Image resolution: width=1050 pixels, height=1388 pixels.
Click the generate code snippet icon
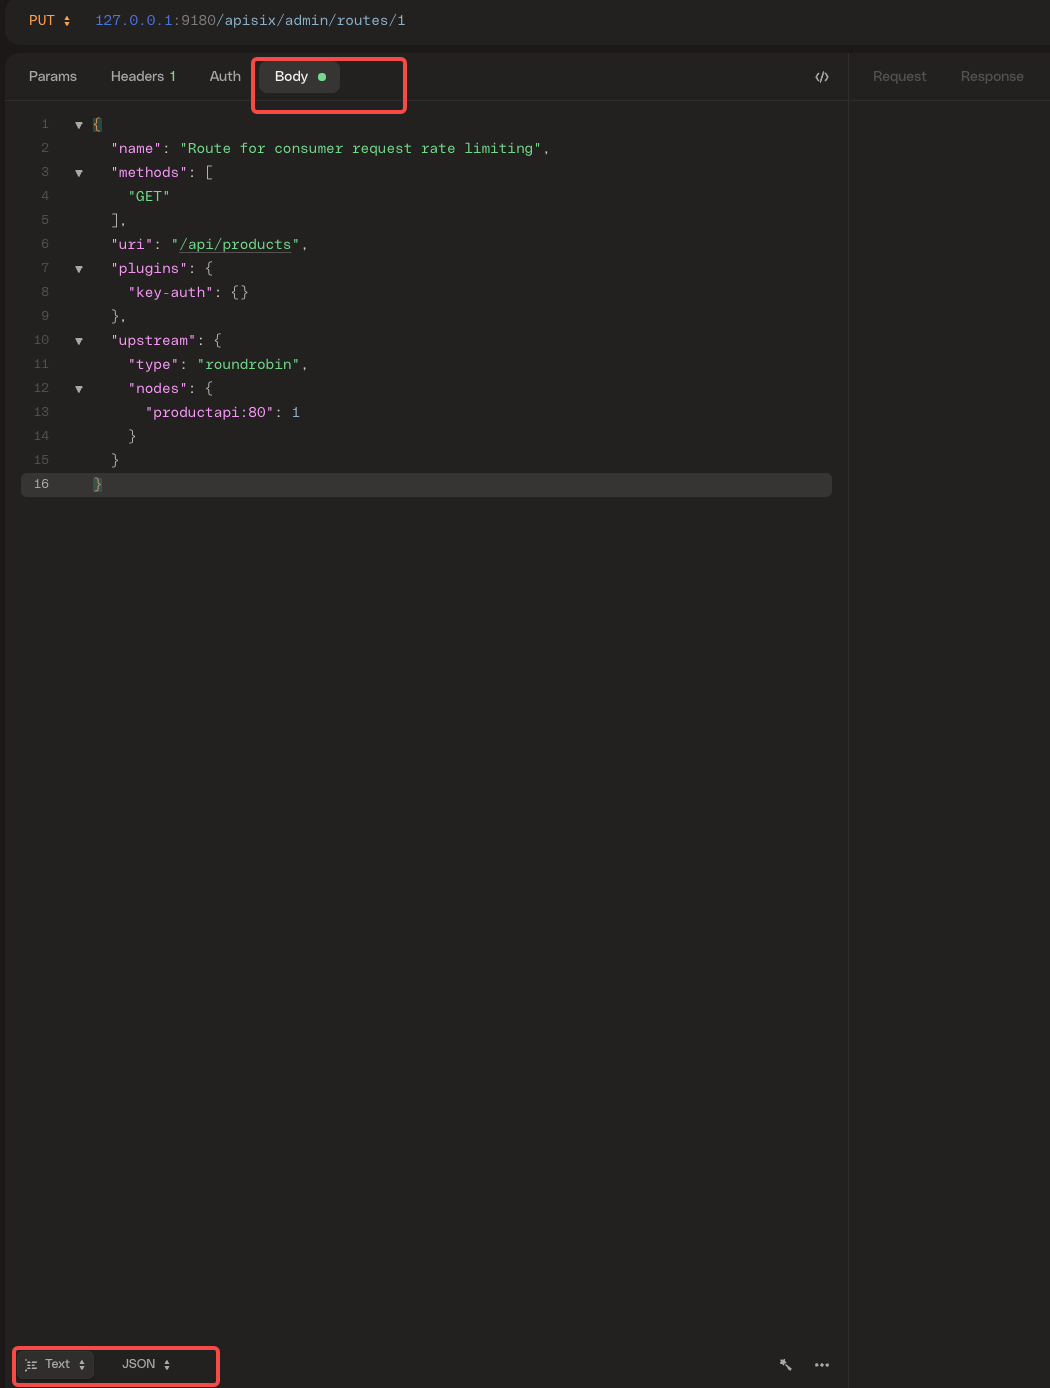pos(822,77)
